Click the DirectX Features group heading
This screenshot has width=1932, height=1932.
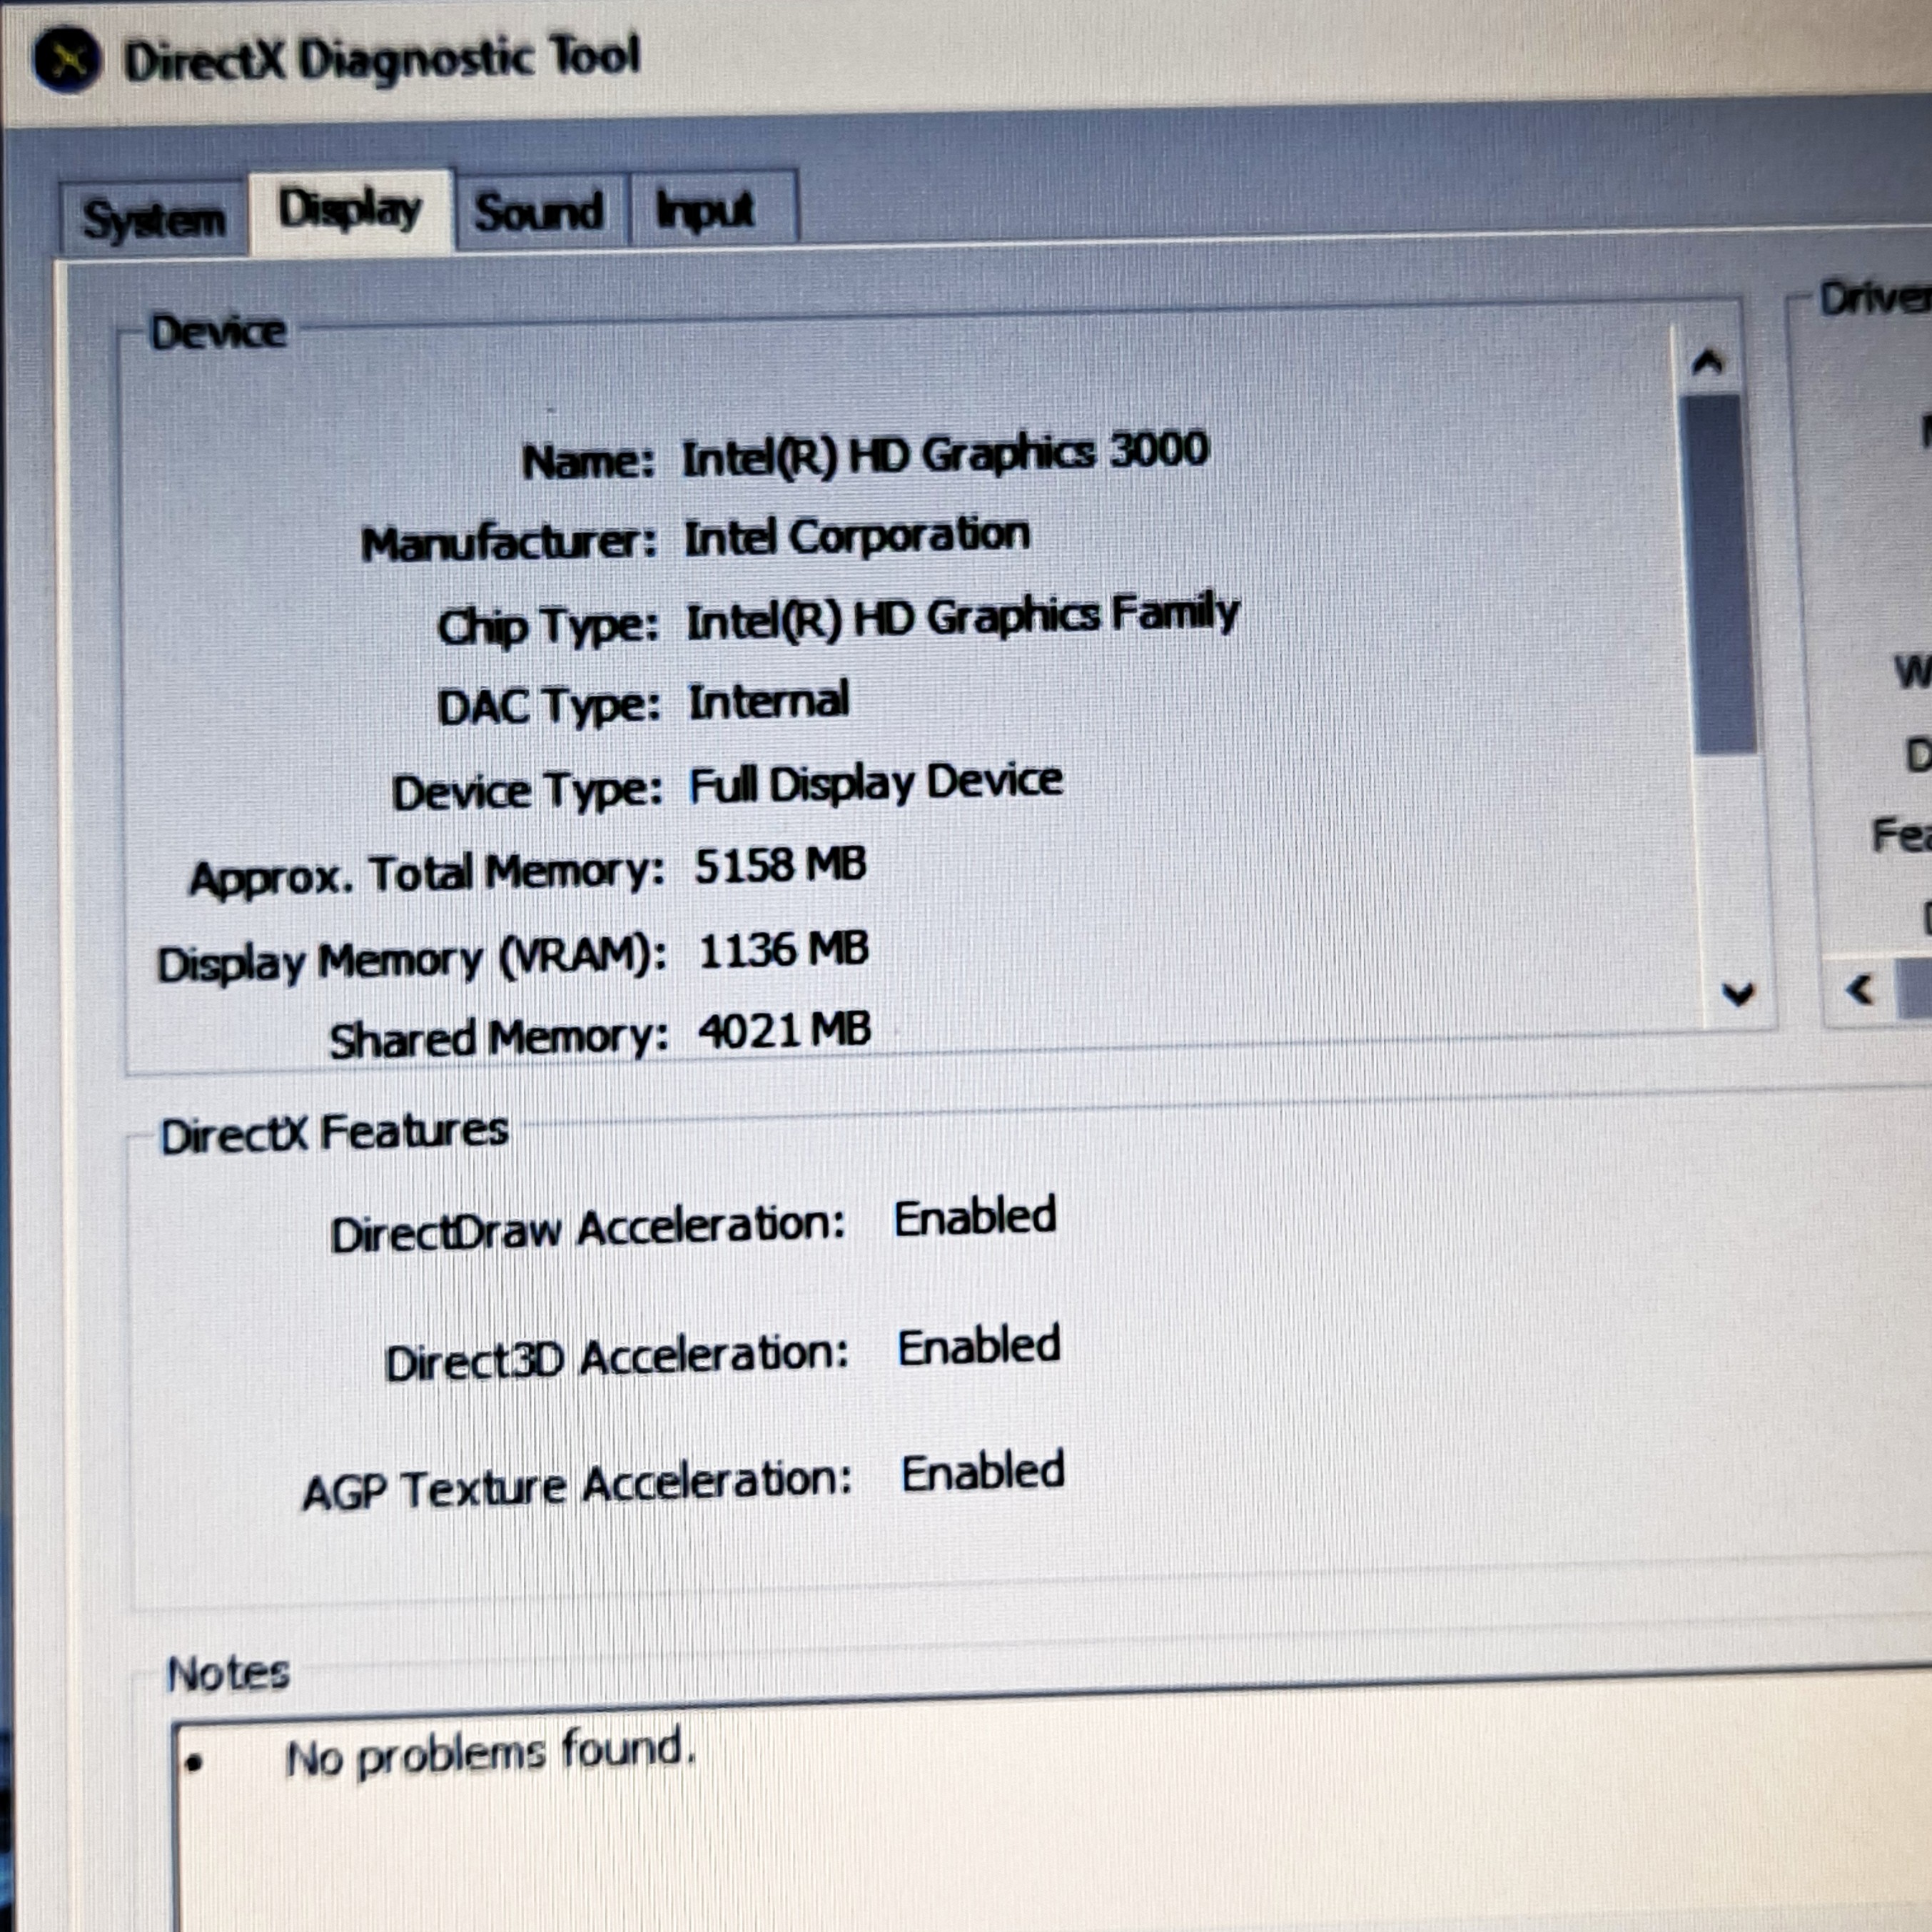[334, 1133]
